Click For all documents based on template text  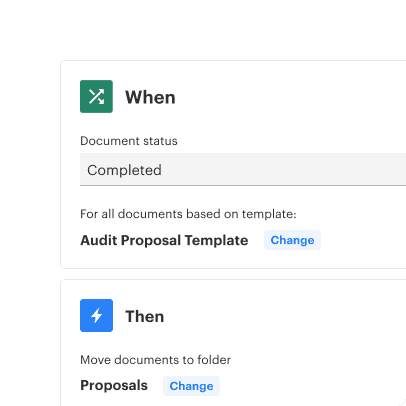(188, 214)
